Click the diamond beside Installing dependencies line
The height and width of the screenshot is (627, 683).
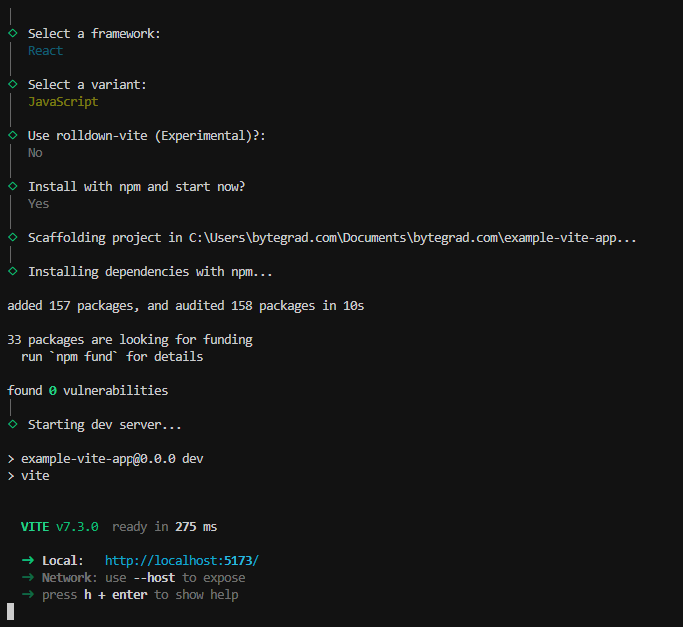[12, 271]
